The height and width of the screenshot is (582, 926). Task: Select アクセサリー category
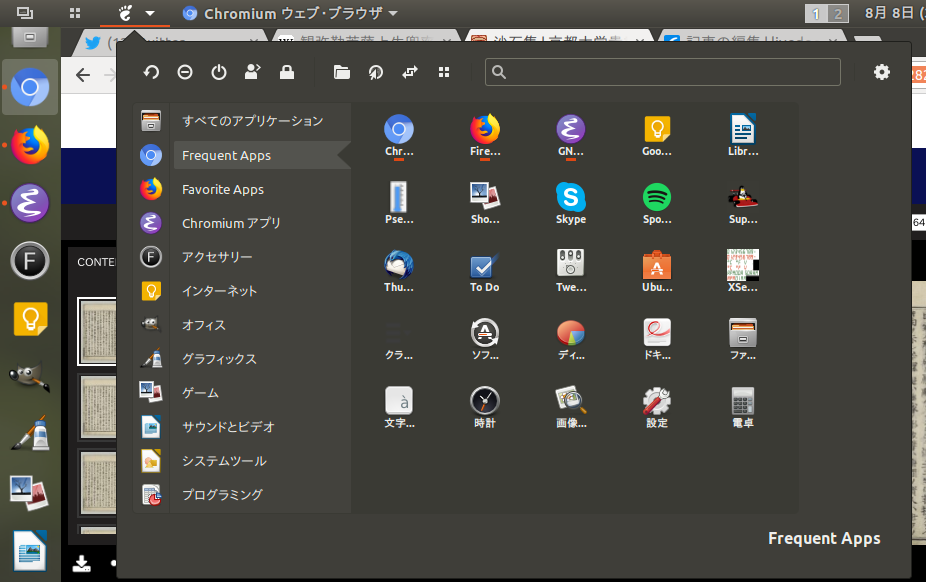pyautogui.click(x=262, y=257)
